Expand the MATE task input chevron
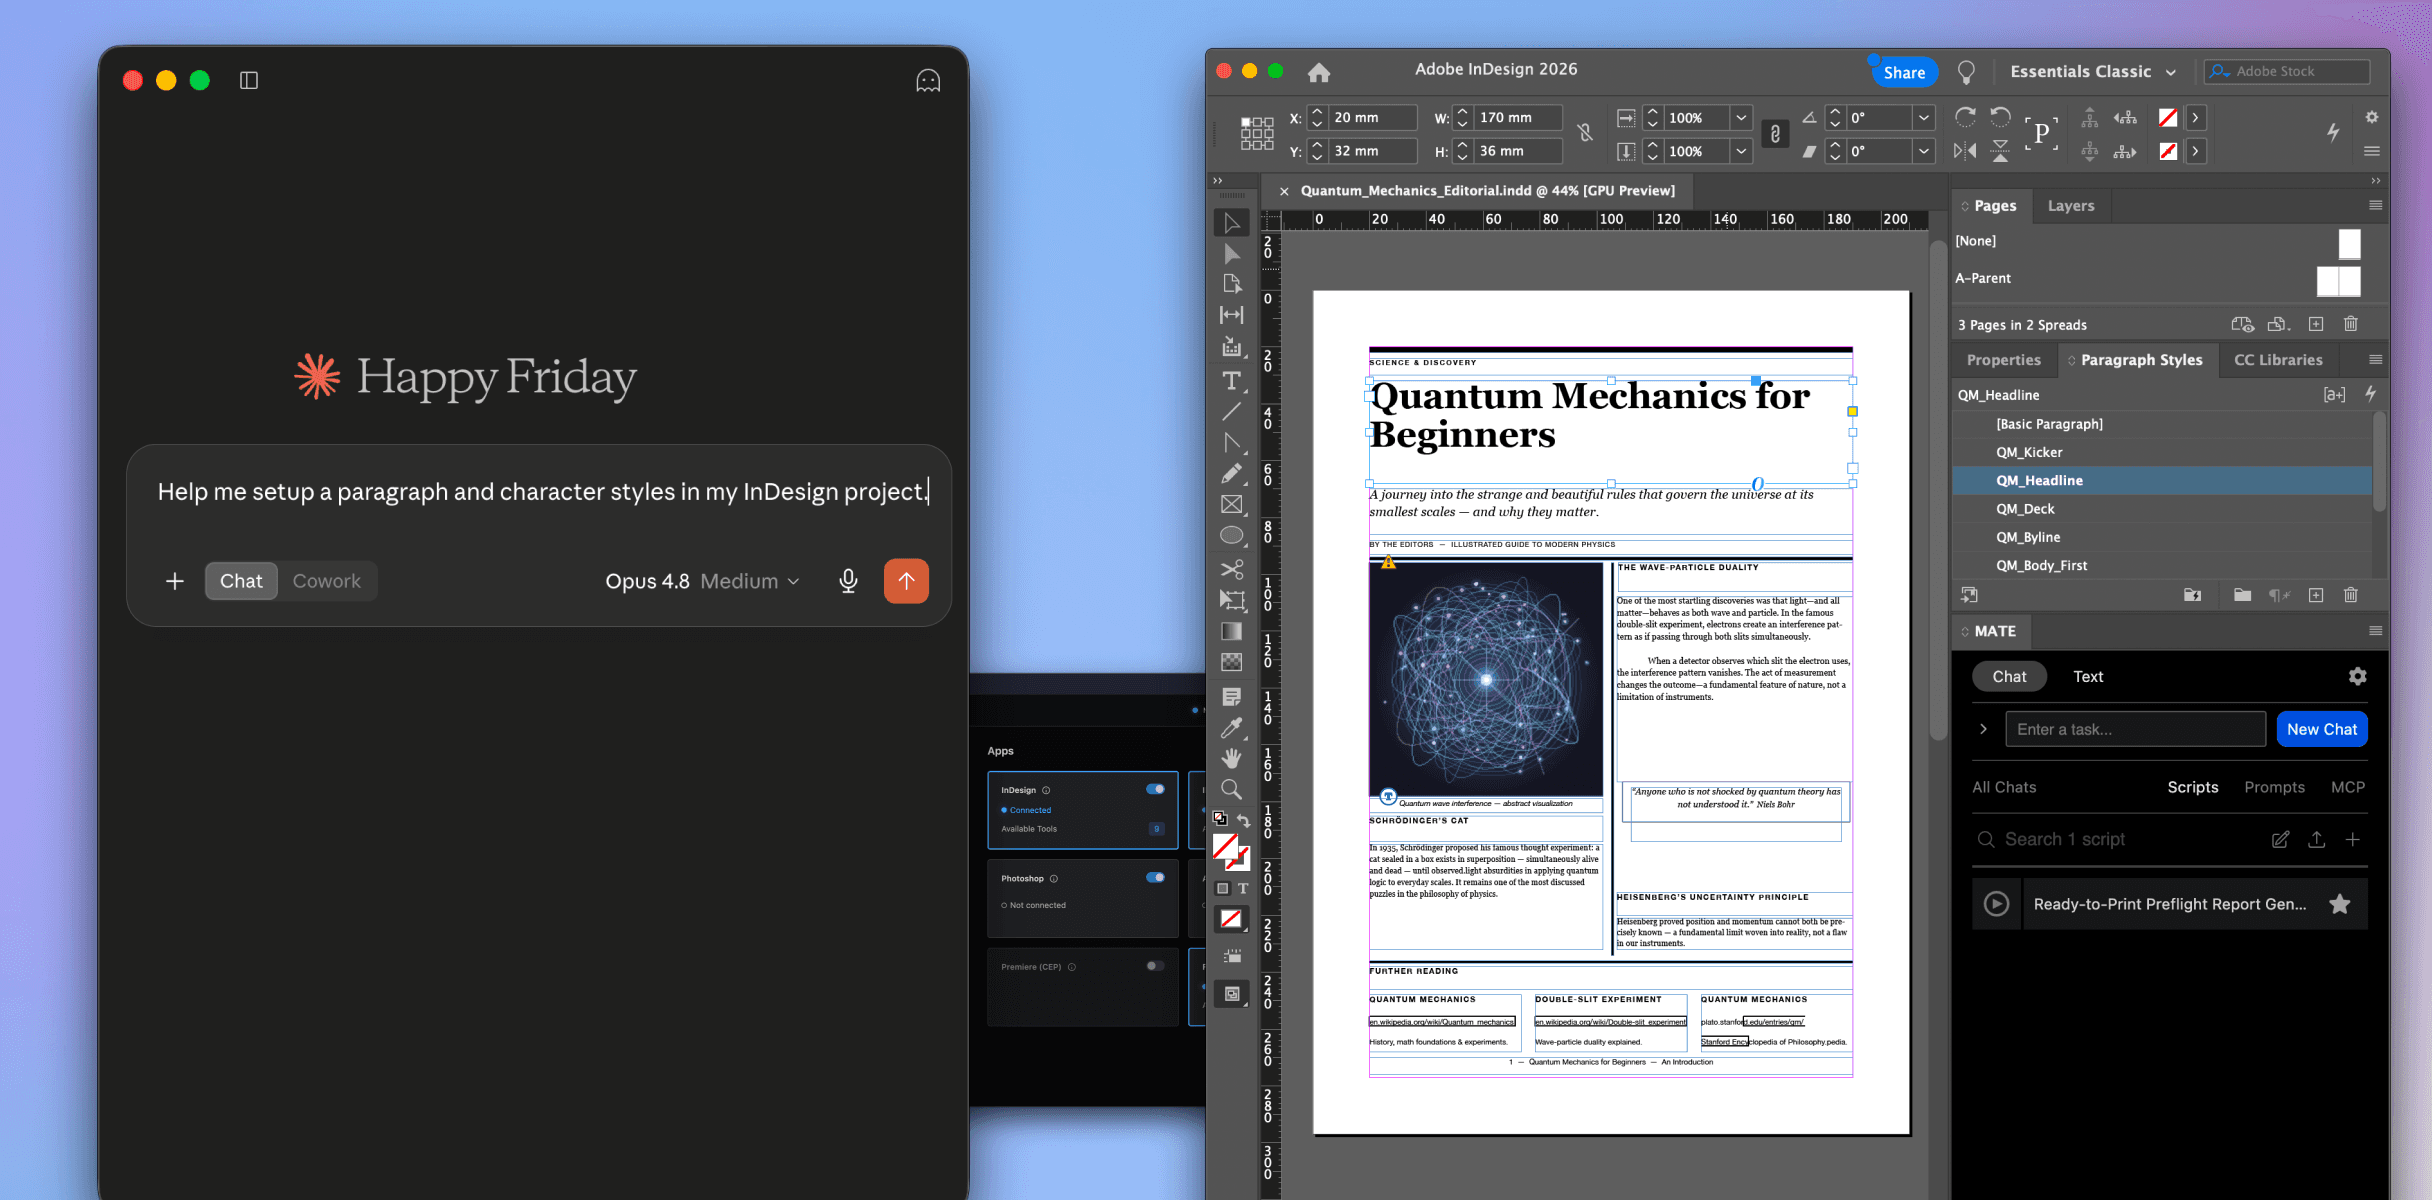Image resolution: width=2432 pixels, height=1200 pixels. click(1984, 729)
